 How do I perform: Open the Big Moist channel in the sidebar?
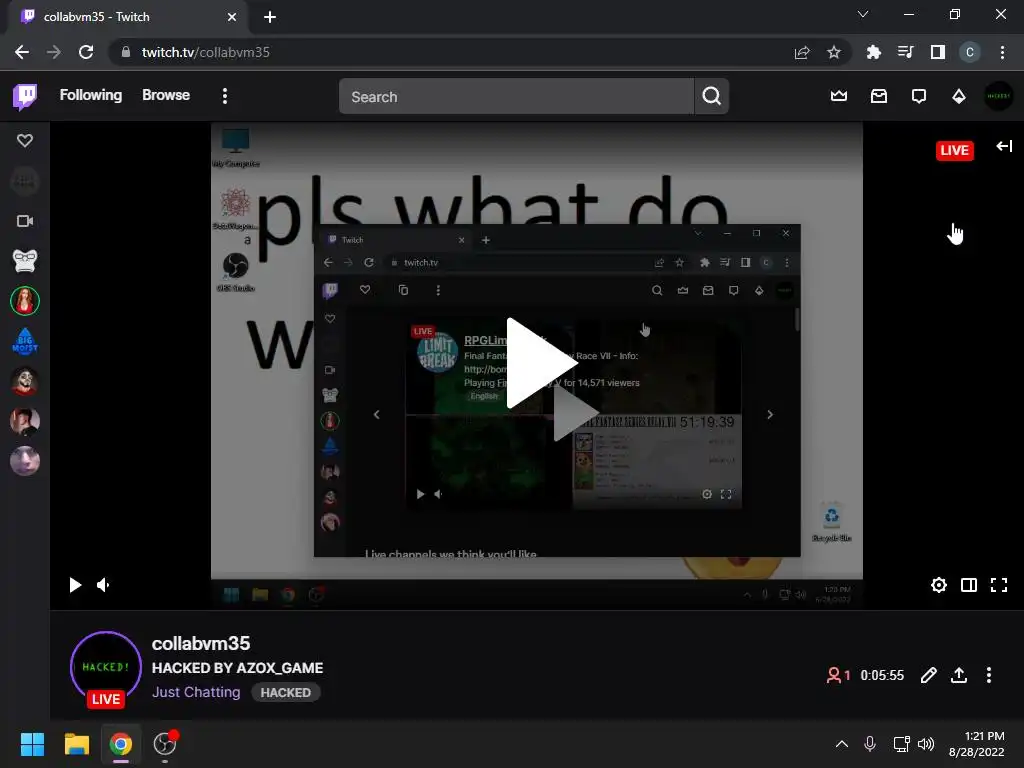coord(25,341)
